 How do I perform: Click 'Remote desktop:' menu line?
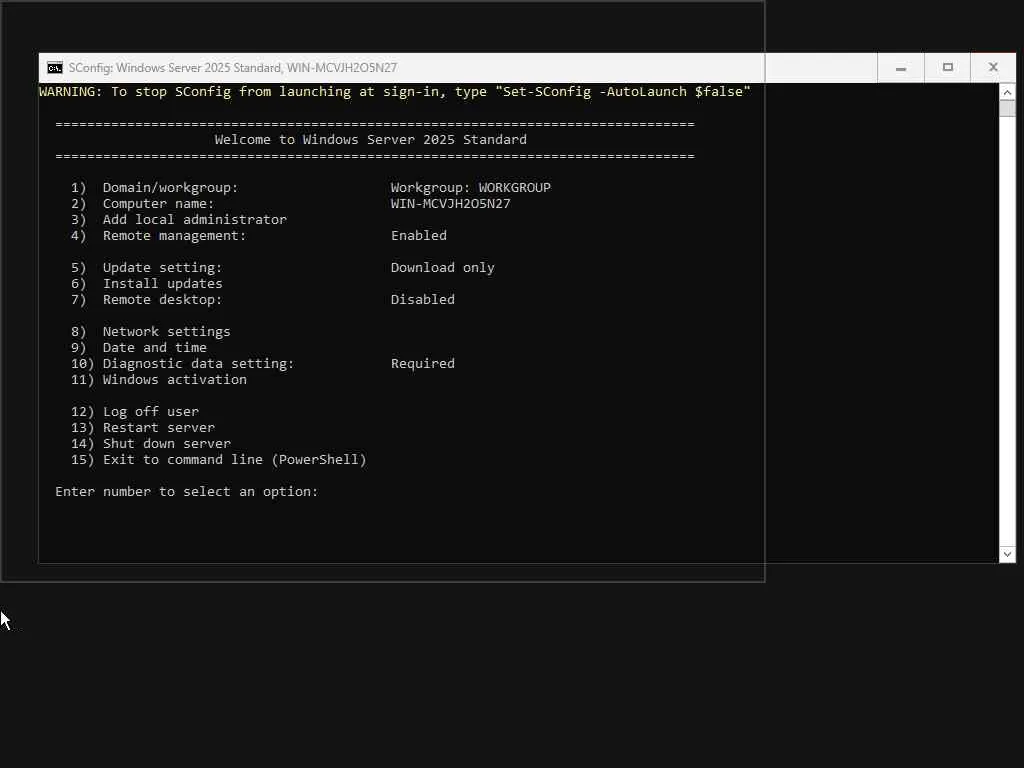point(147,300)
